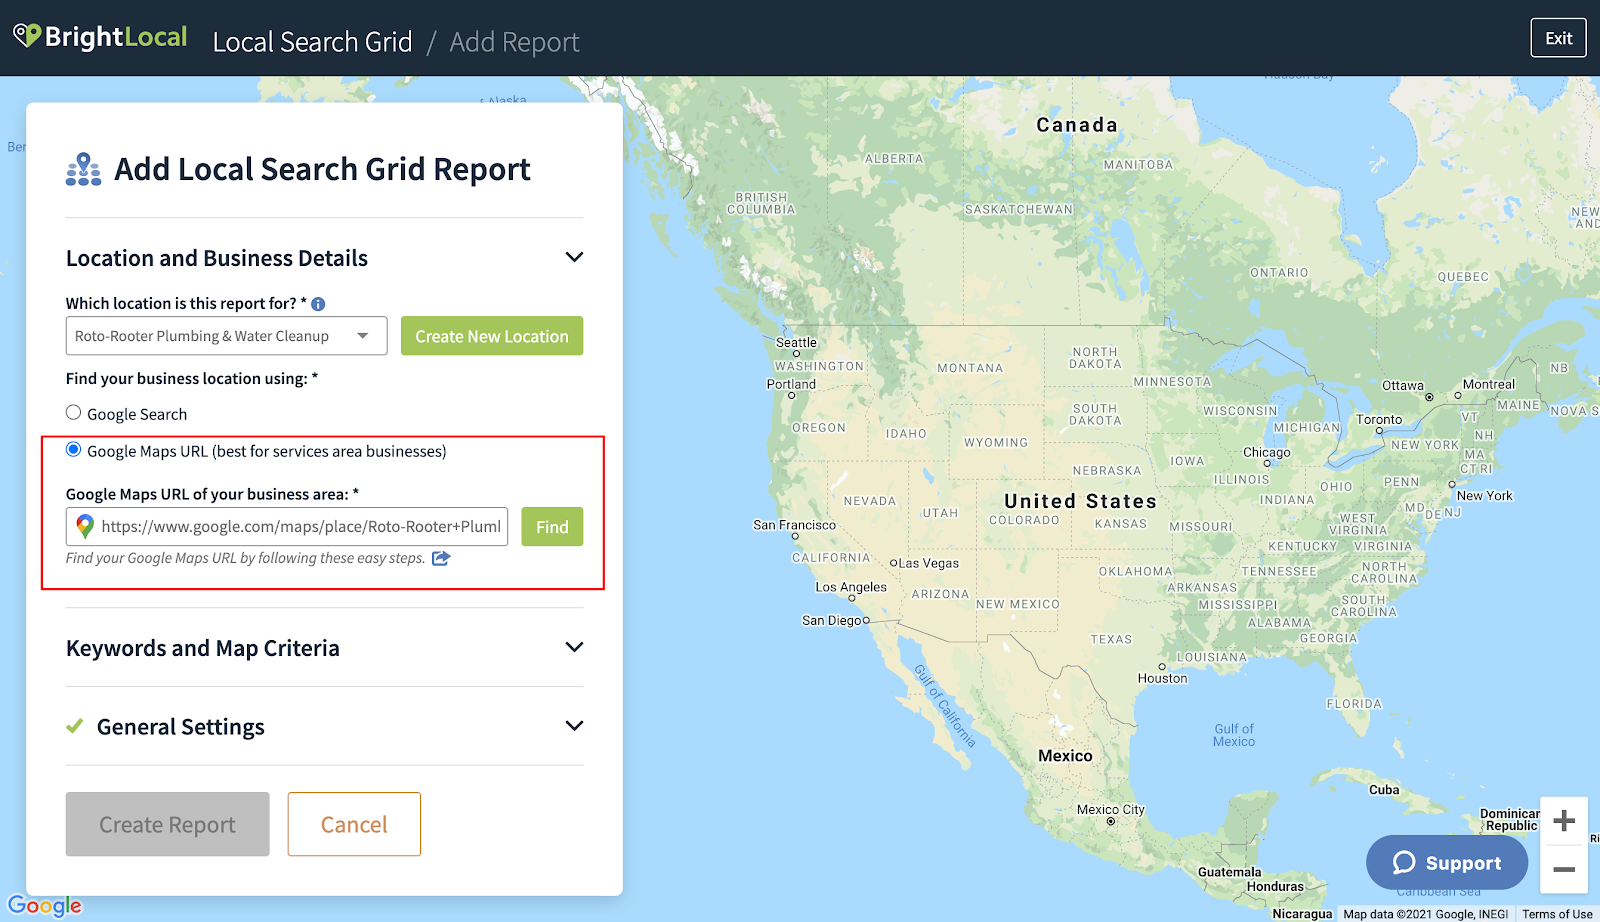Collapse the Location and Business Details section

(574, 257)
